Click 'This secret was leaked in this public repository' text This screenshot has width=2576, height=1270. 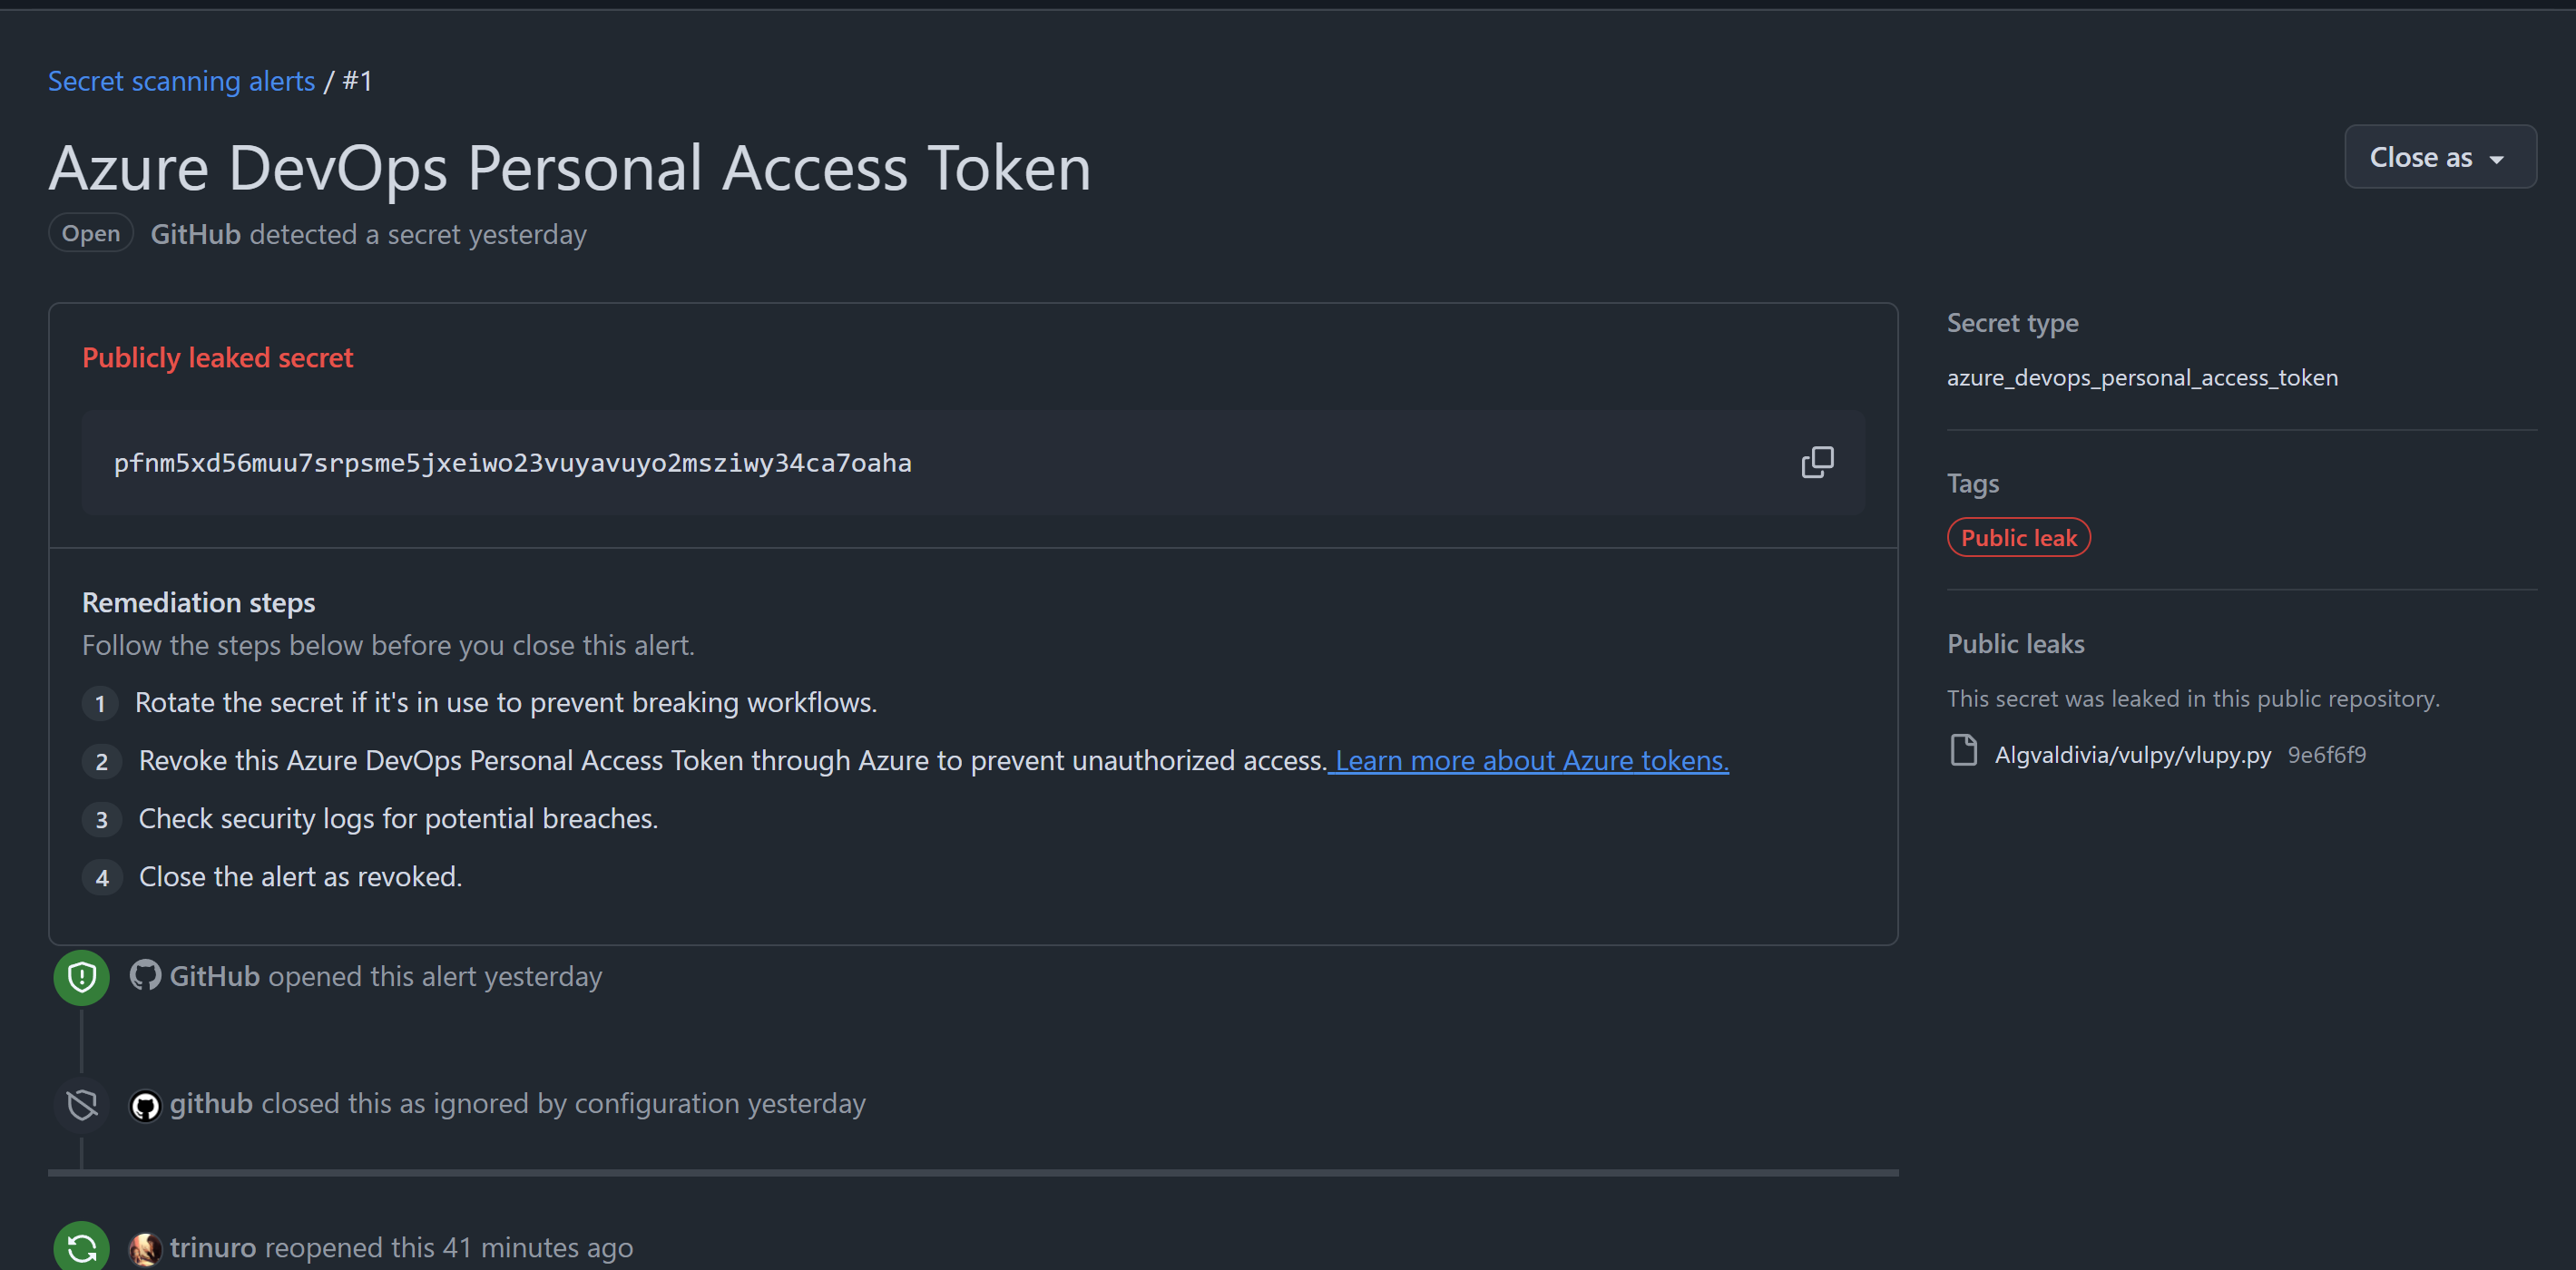click(x=2193, y=699)
